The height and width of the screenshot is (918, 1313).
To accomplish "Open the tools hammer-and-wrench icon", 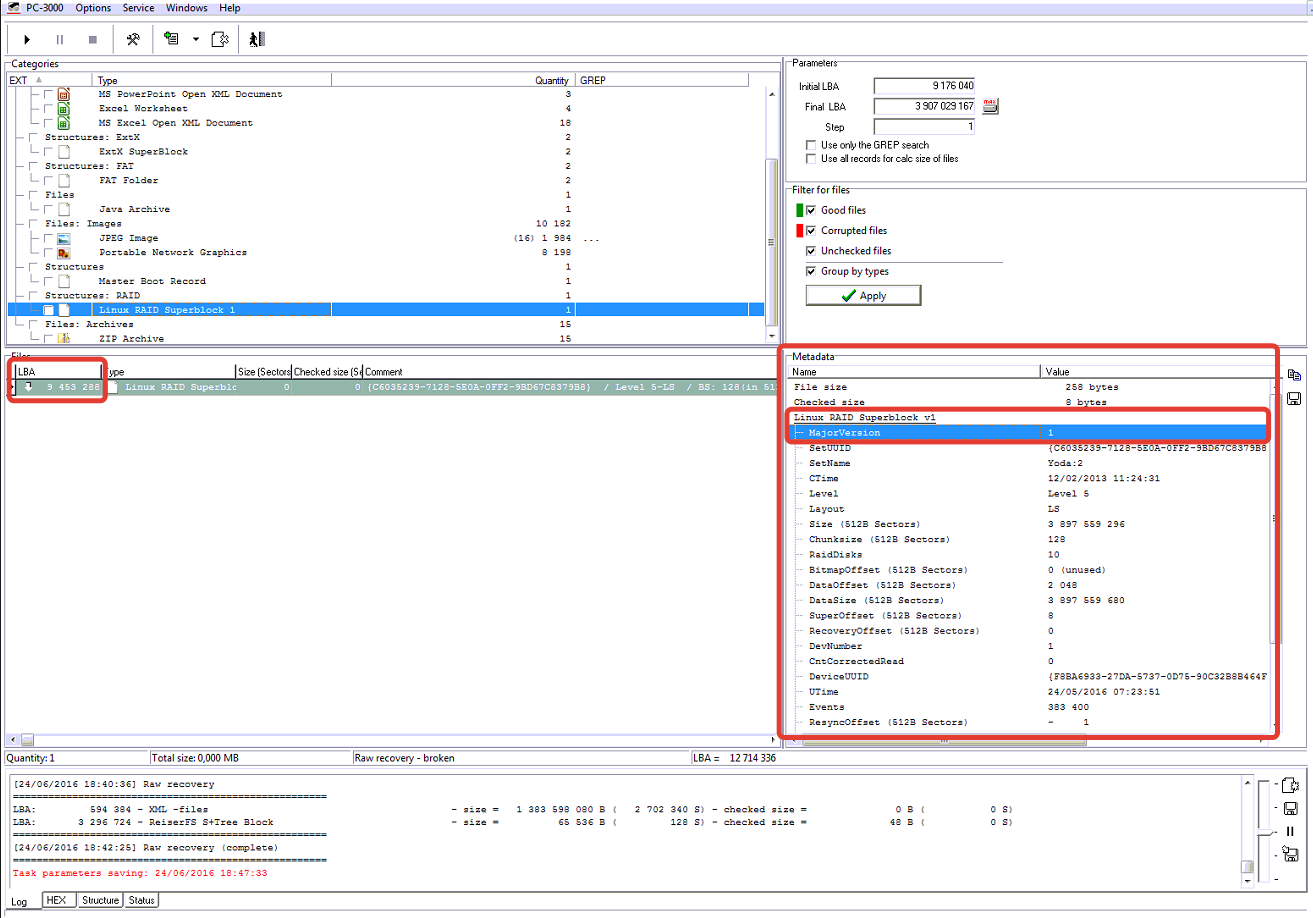I will click(133, 40).
